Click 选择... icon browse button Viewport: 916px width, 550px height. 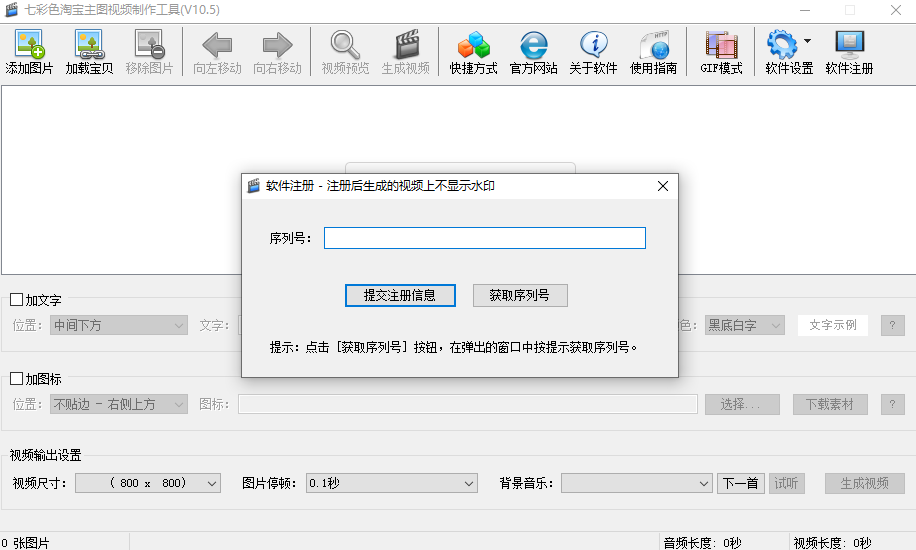pyautogui.click(x=742, y=404)
